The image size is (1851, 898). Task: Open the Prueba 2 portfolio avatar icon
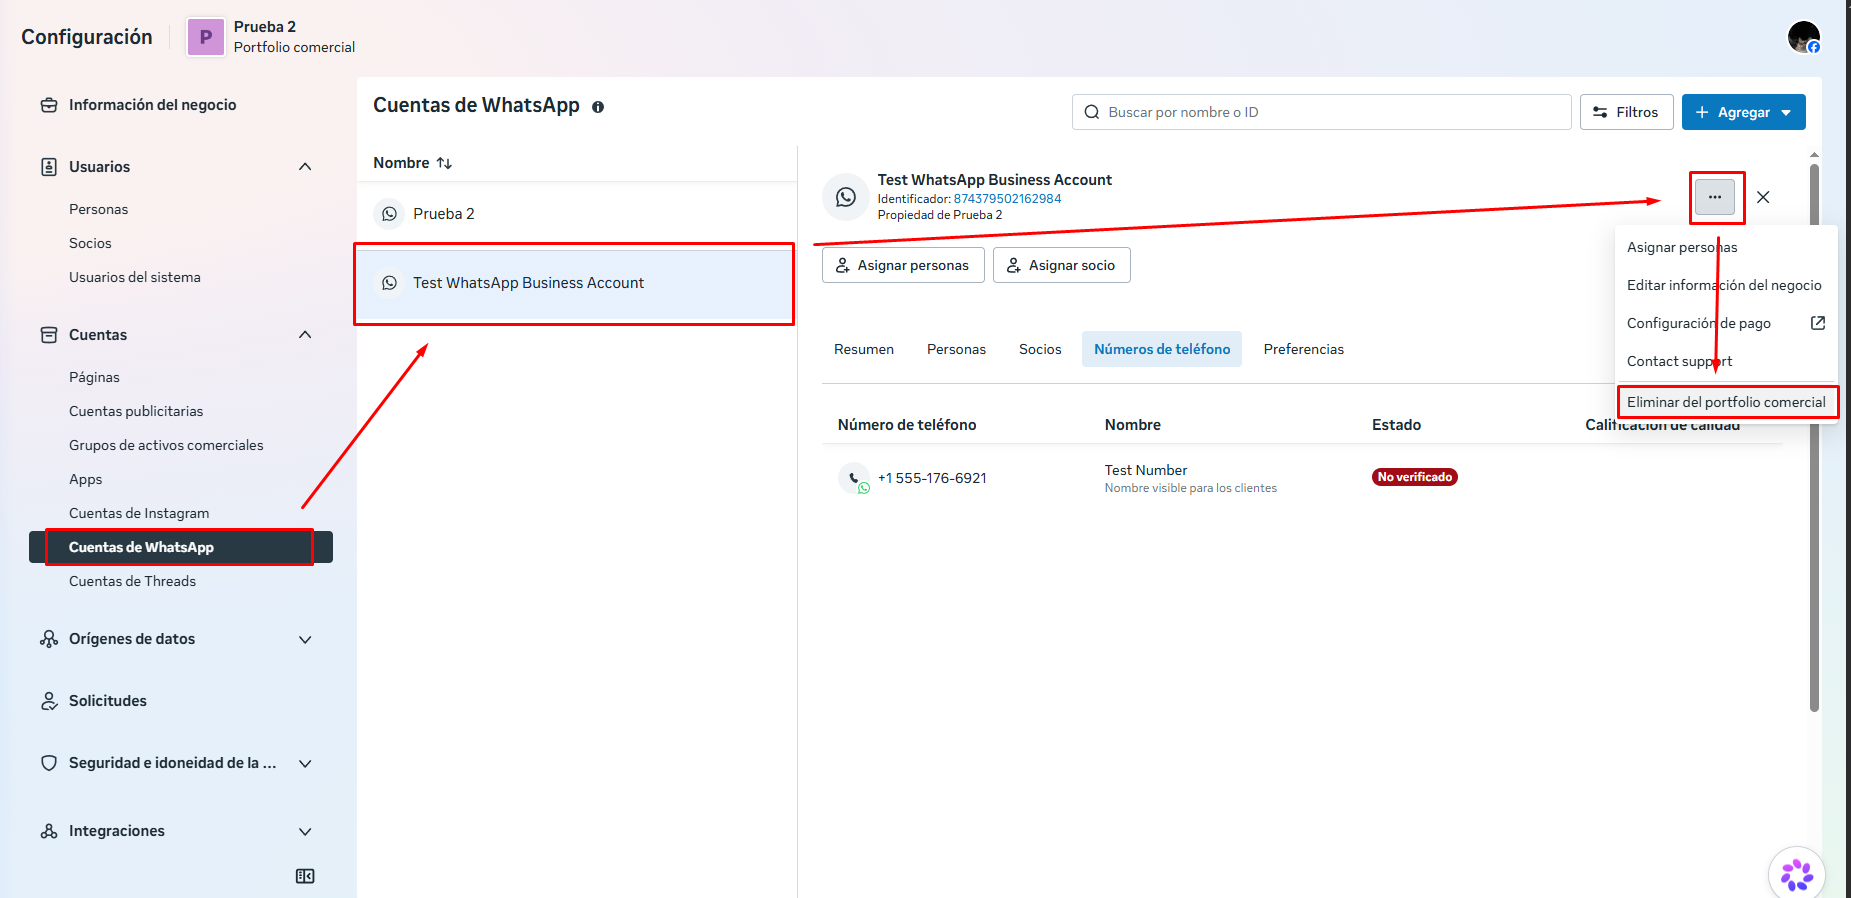[x=206, y=37]
